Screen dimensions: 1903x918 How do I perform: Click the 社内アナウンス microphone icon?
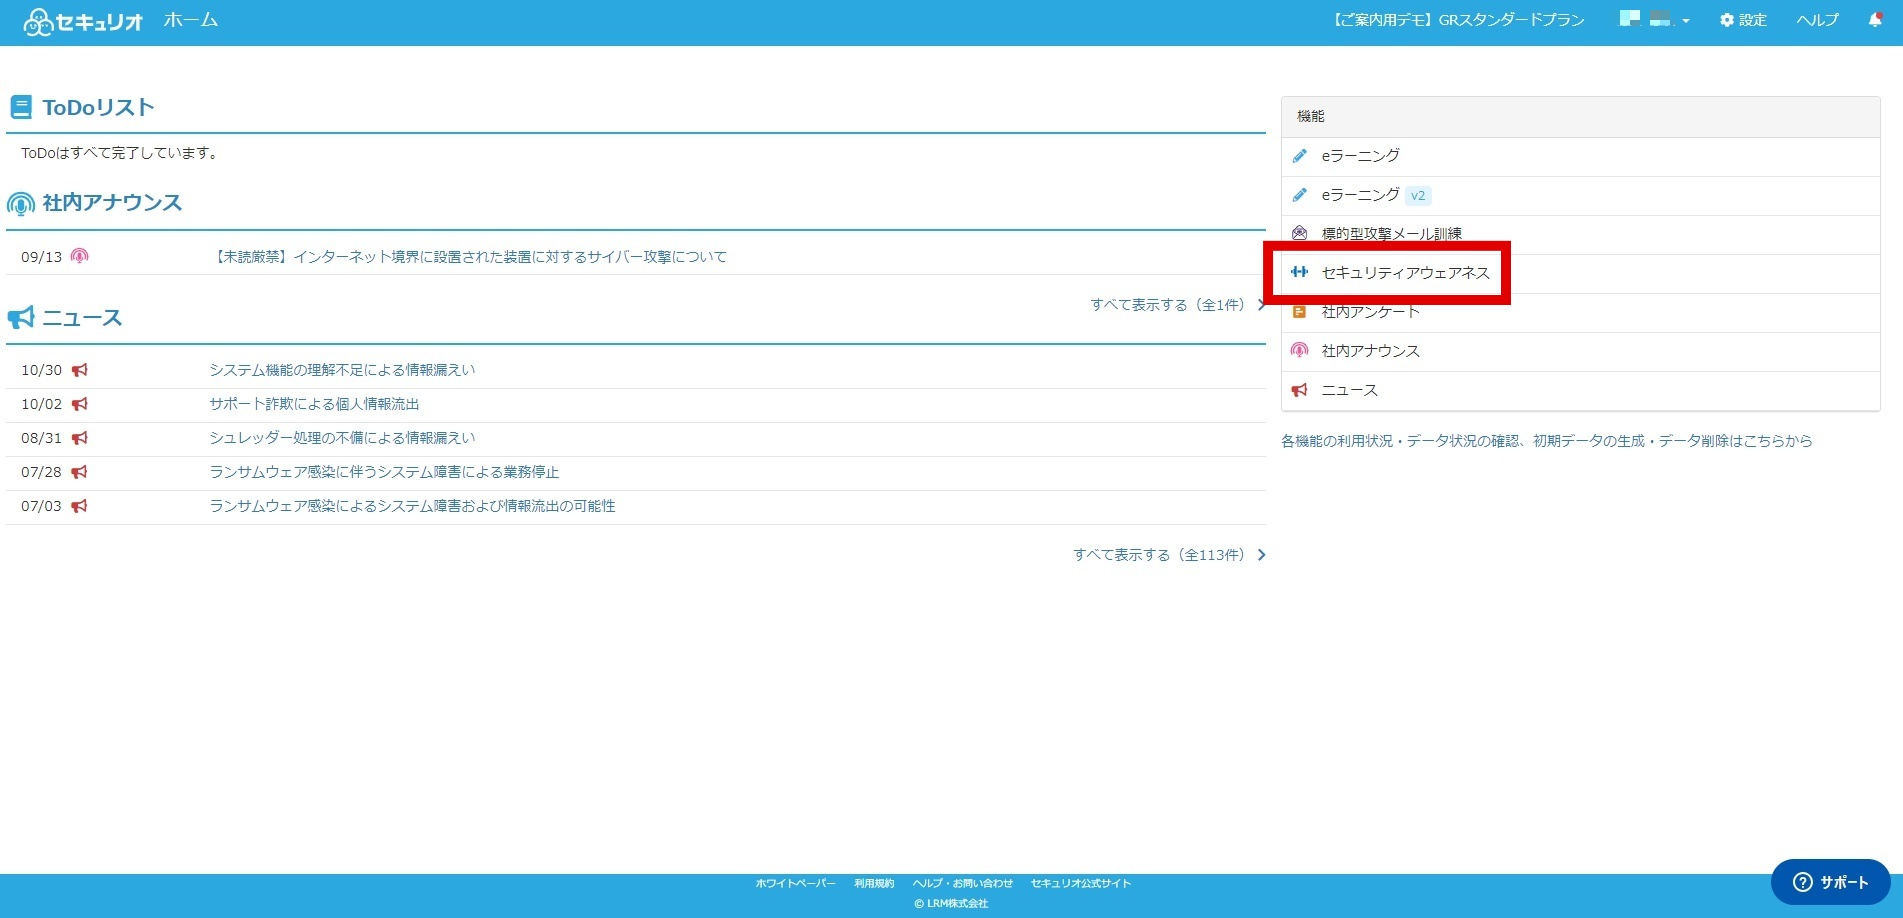pos(1299,351)
